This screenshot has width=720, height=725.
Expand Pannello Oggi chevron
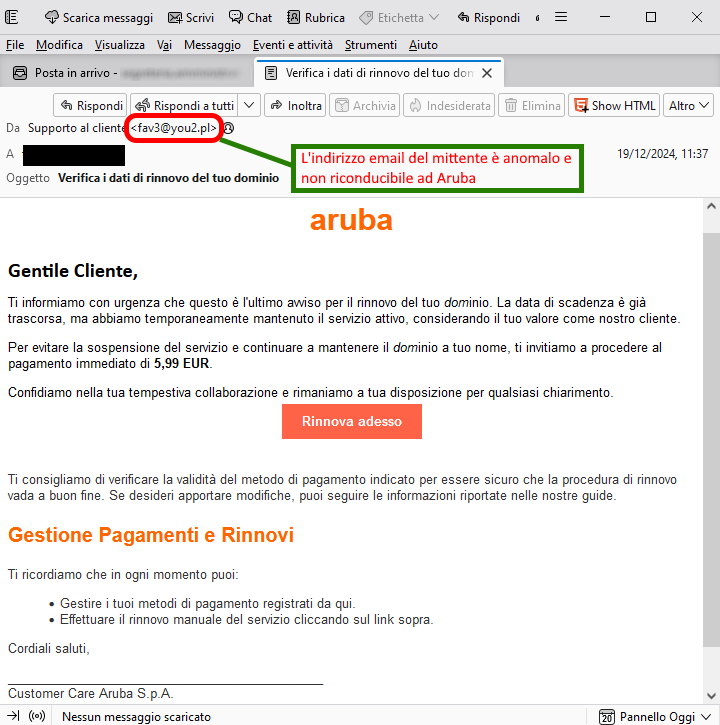click(x=706, y=716)
